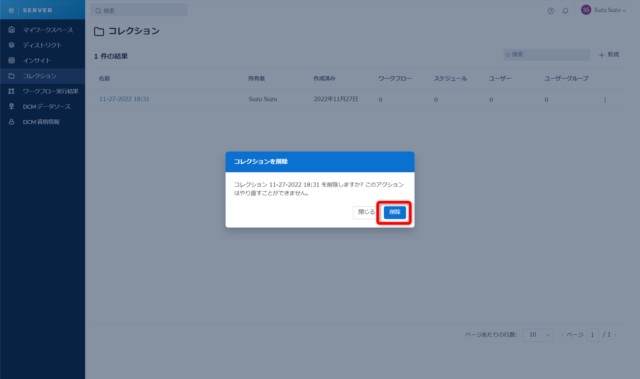Click the コレクション page title folder icon

(99, 31)
